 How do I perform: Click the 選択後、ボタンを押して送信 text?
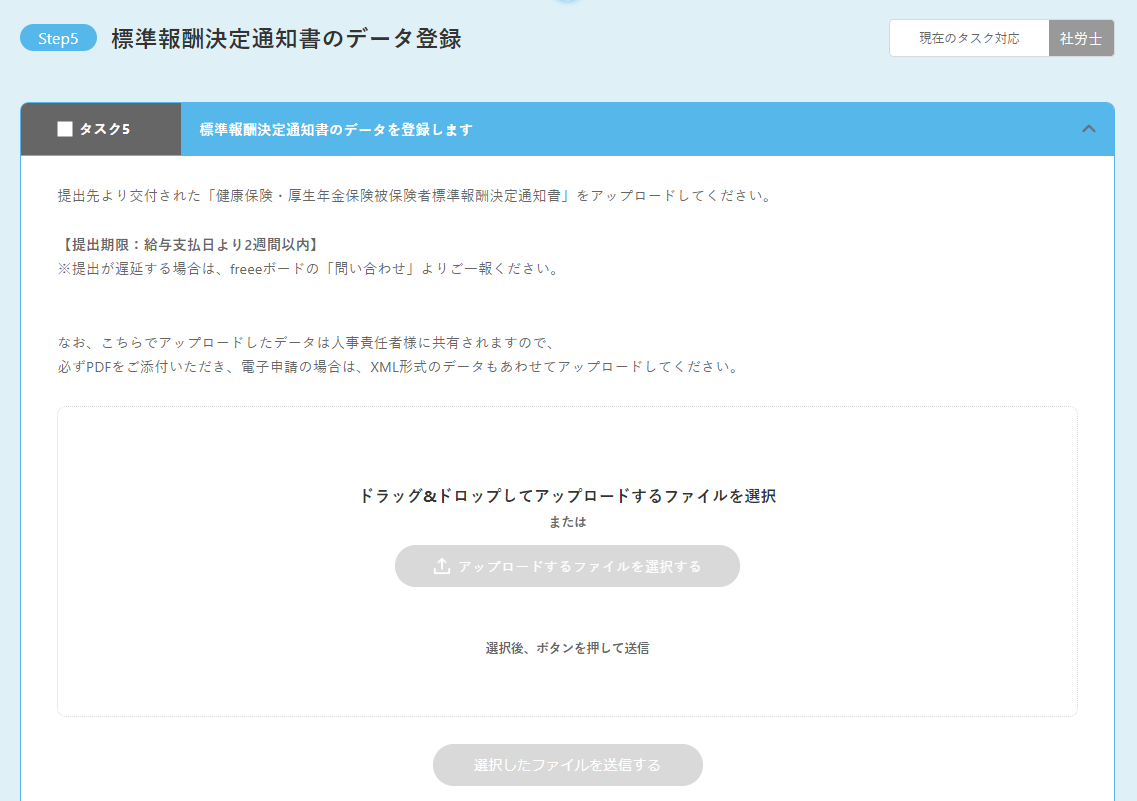coord(567,648)
